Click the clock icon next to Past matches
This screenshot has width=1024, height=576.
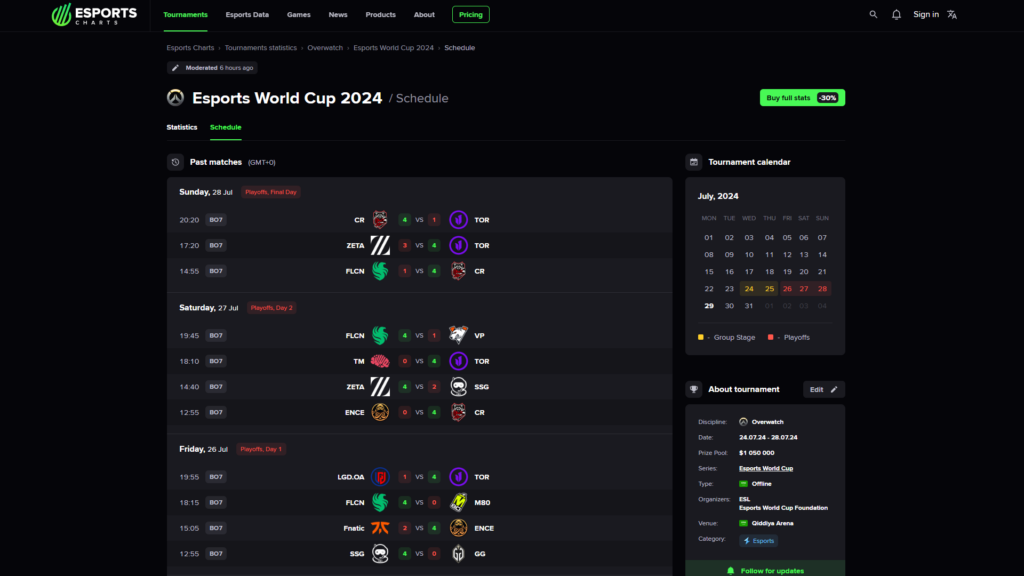pyautogui.click(x=176, y=162)
